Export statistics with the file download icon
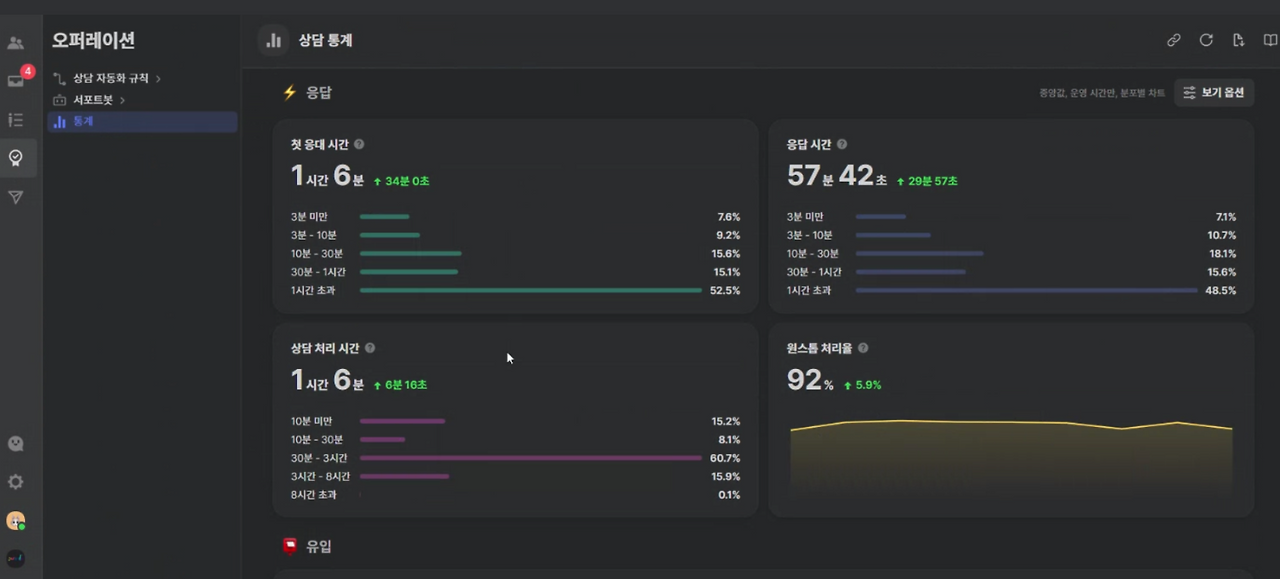1280x579 pixels. click(x=1238, y=40)
